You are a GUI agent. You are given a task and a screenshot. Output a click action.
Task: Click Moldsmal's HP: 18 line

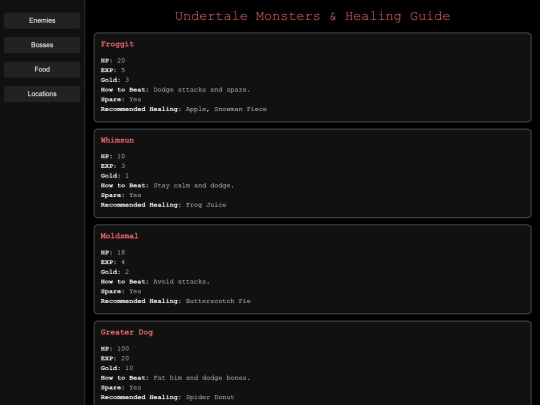click(x=113, y=252)
